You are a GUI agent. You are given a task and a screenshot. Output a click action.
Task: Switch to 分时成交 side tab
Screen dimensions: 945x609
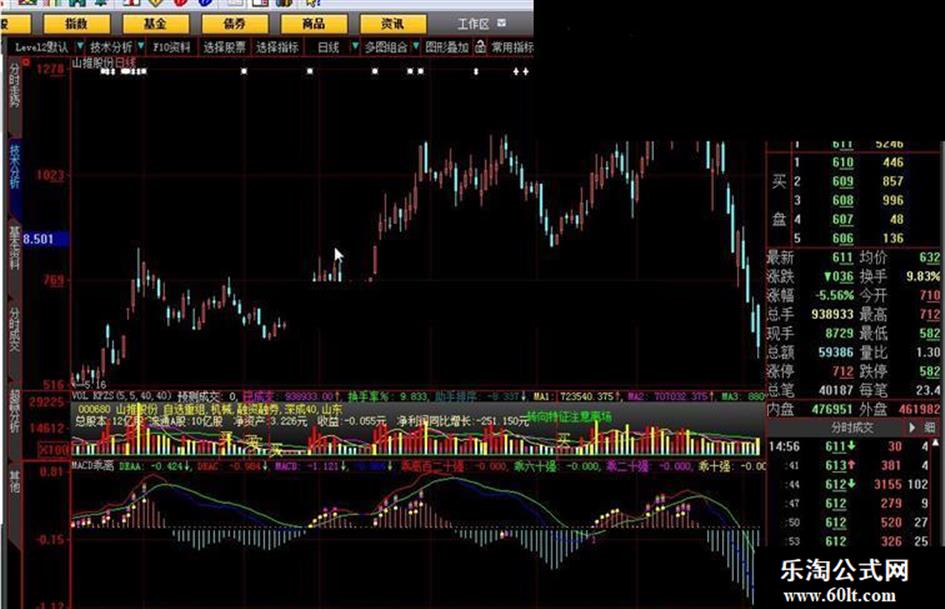[14, 329]
